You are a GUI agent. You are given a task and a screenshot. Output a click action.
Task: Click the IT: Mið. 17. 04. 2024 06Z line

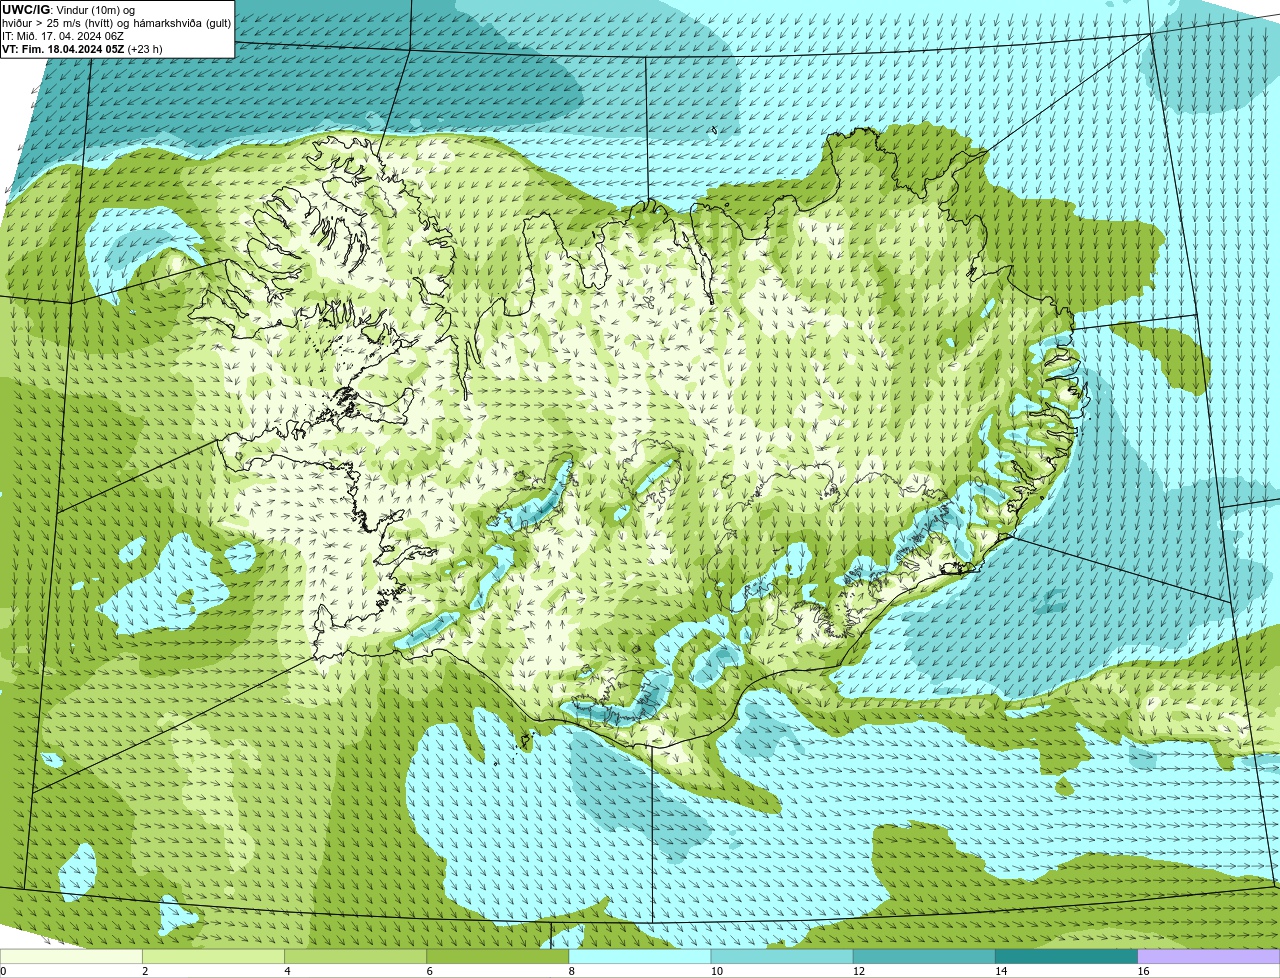(x=63, y=36)
